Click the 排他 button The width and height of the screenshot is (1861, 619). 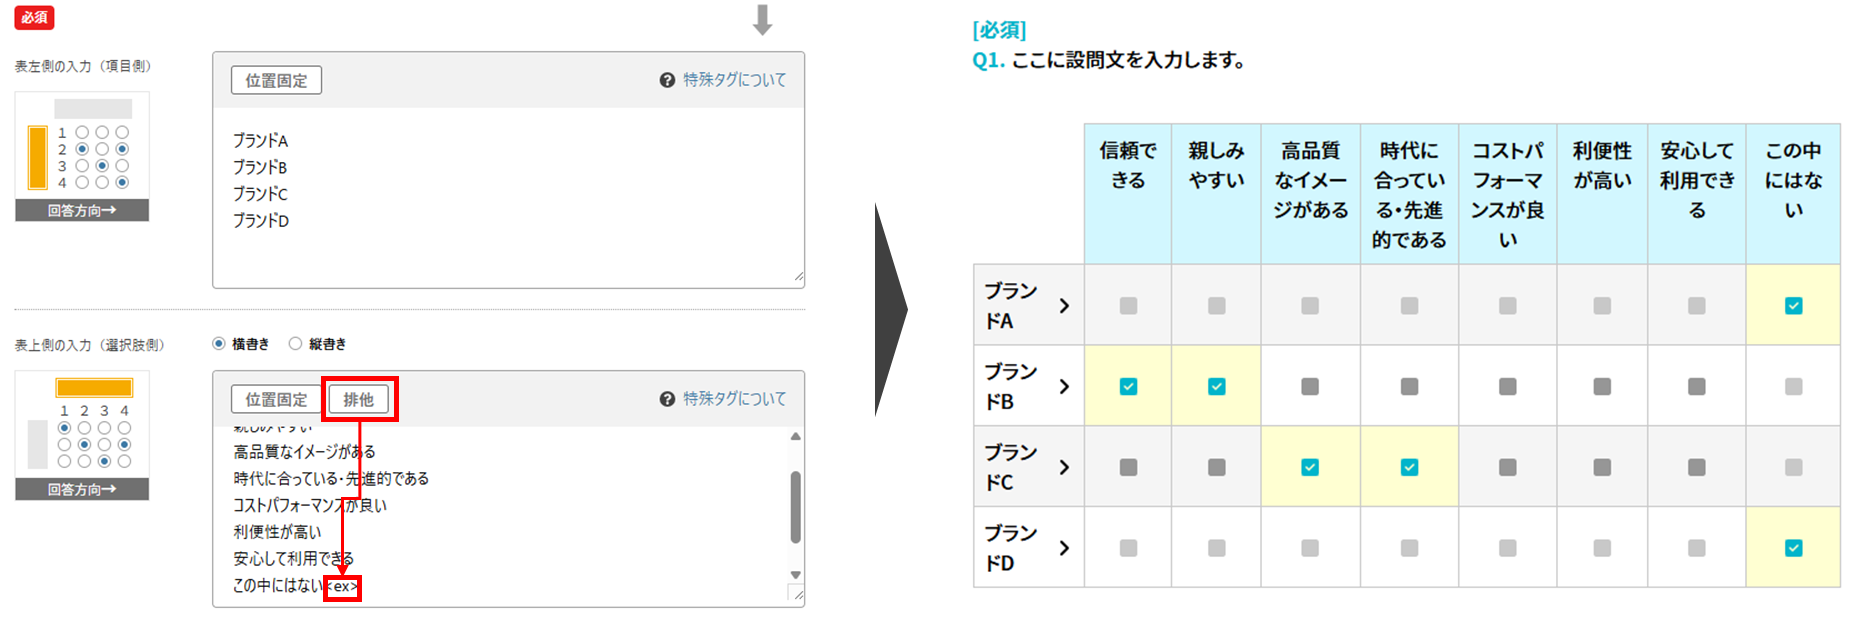tap(358, 399)
